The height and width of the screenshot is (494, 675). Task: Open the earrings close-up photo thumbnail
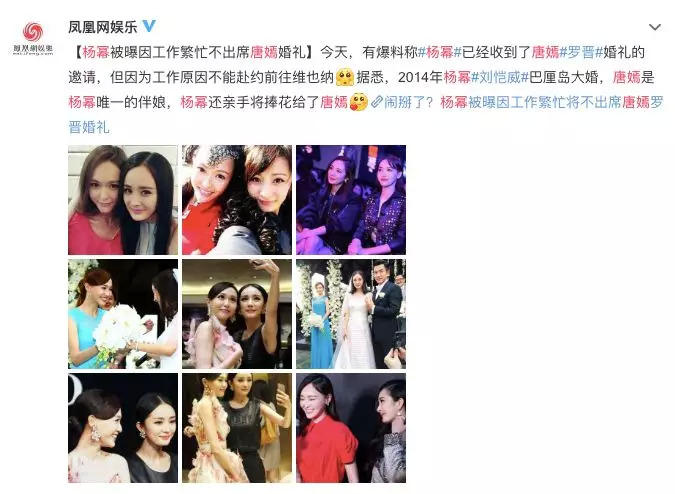click(x=123, y=428)
